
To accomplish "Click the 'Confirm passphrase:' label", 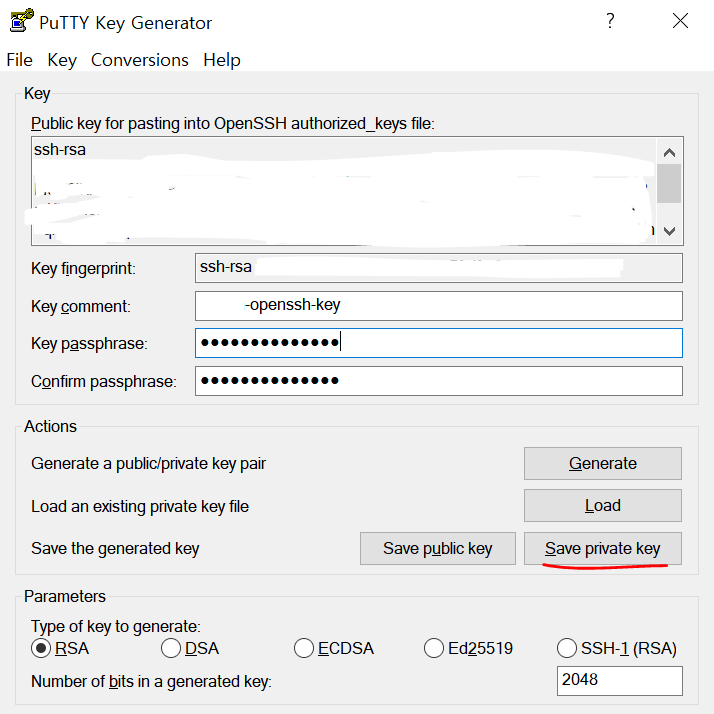I will pos(103,382).
